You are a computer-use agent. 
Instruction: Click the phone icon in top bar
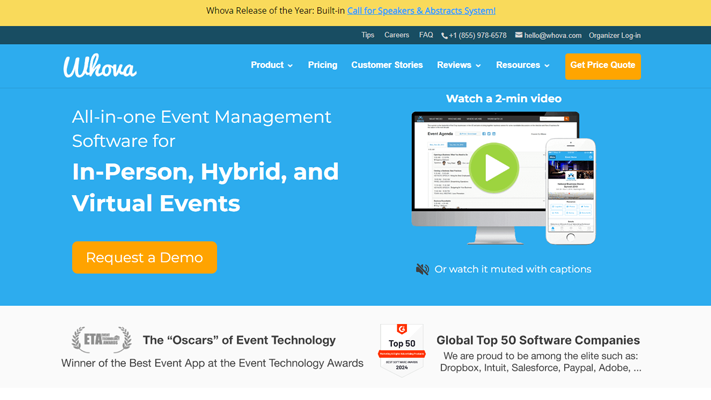pos(444,35)
